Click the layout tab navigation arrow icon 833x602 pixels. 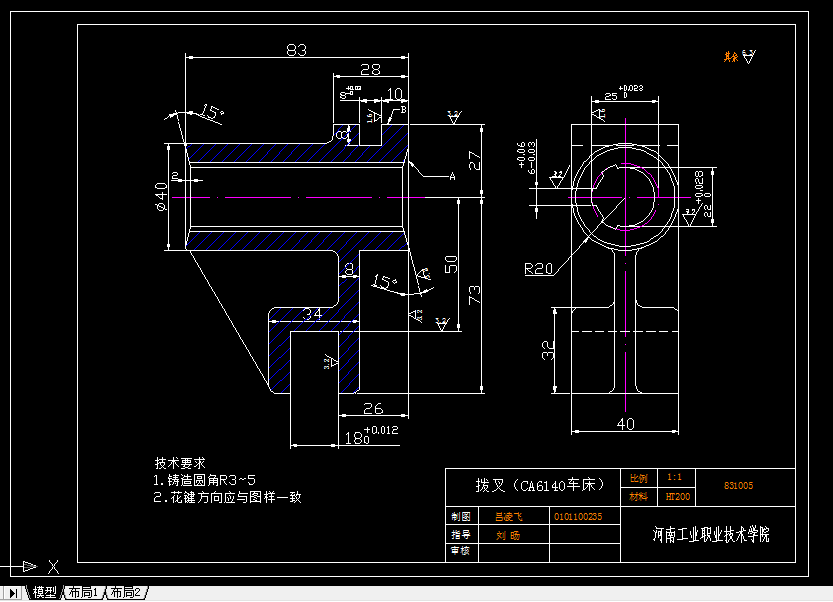click(x=14, y=591)
